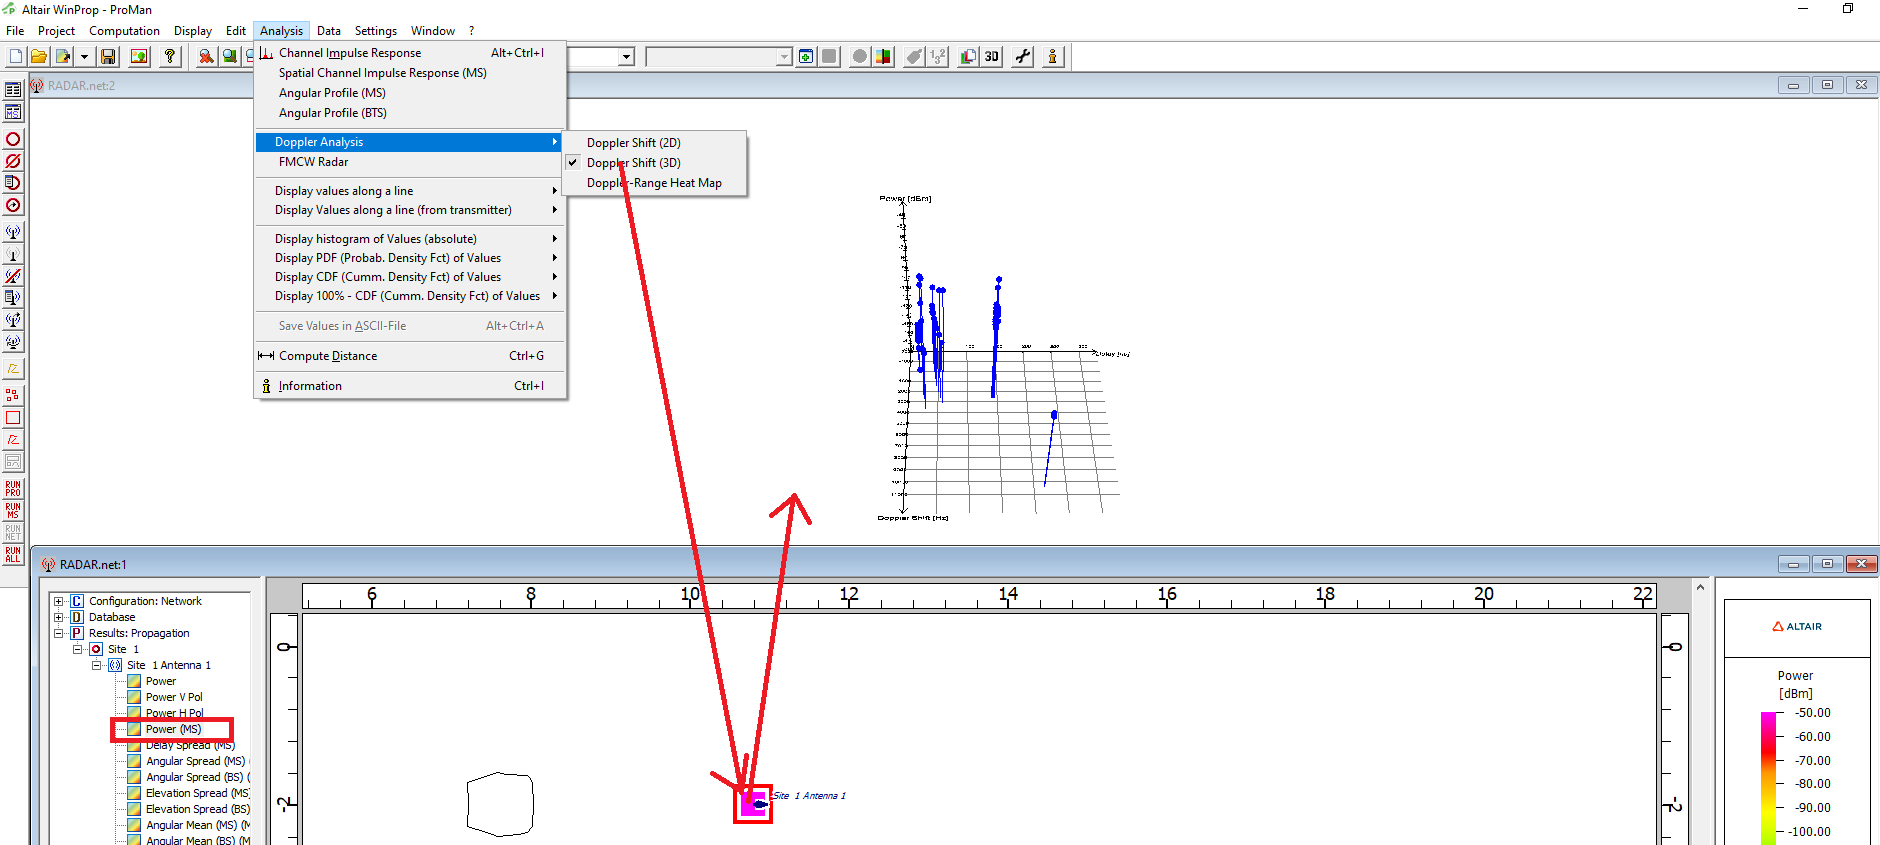Viewport: 1880px width, 845px height.
Task: Select the red circle site tool
Action: (x=13, y=139)
